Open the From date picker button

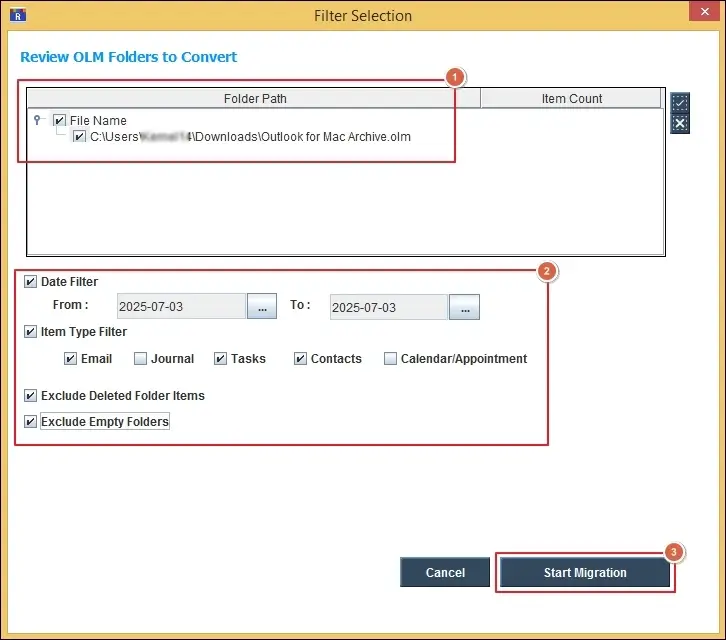[x=262, y=306]
